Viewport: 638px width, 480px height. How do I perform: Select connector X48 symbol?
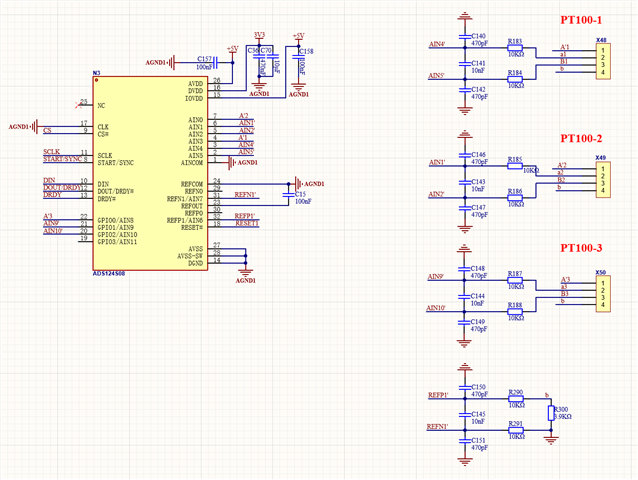point(603,61)
